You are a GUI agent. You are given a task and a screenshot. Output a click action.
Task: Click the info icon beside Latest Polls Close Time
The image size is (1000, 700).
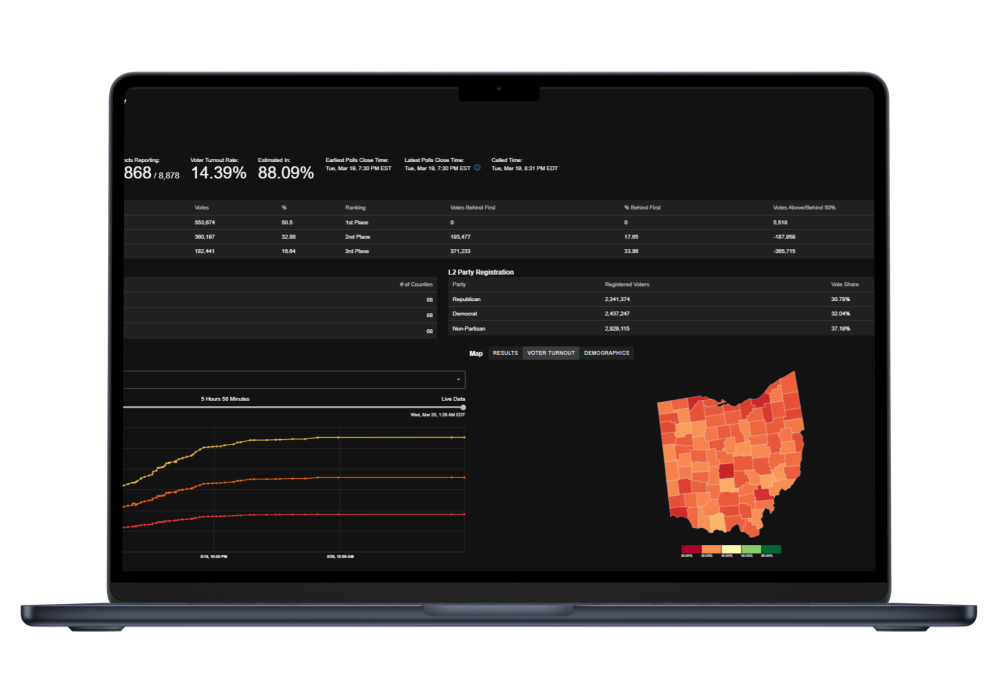click(477, 168)
